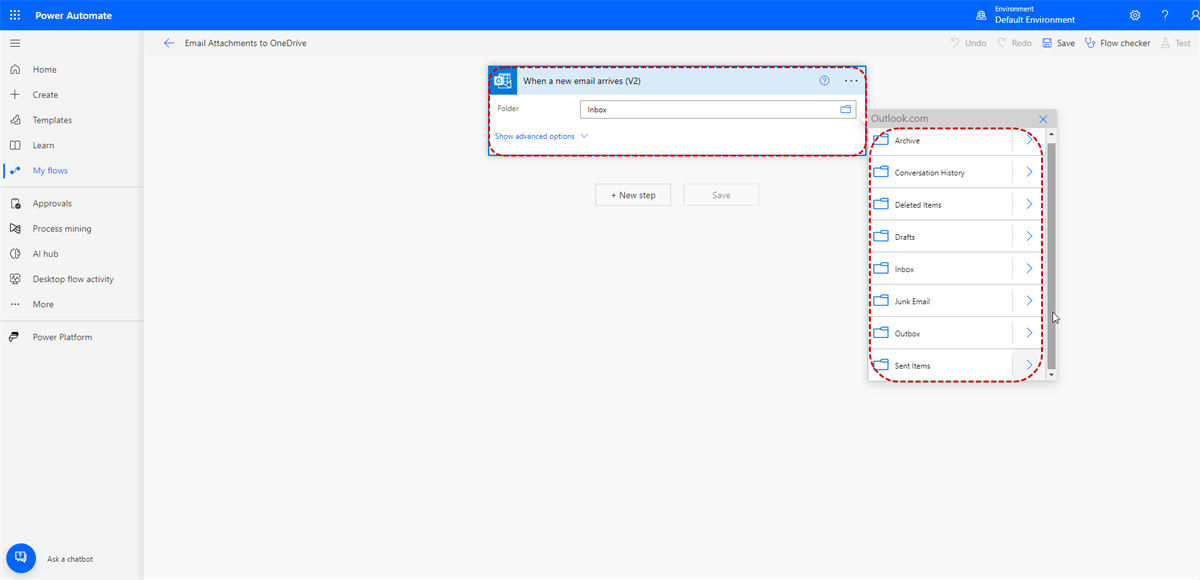Expand Junk Email subfolders chevron
This screenshot has width=1200, height=580.
pos(1029,300)
